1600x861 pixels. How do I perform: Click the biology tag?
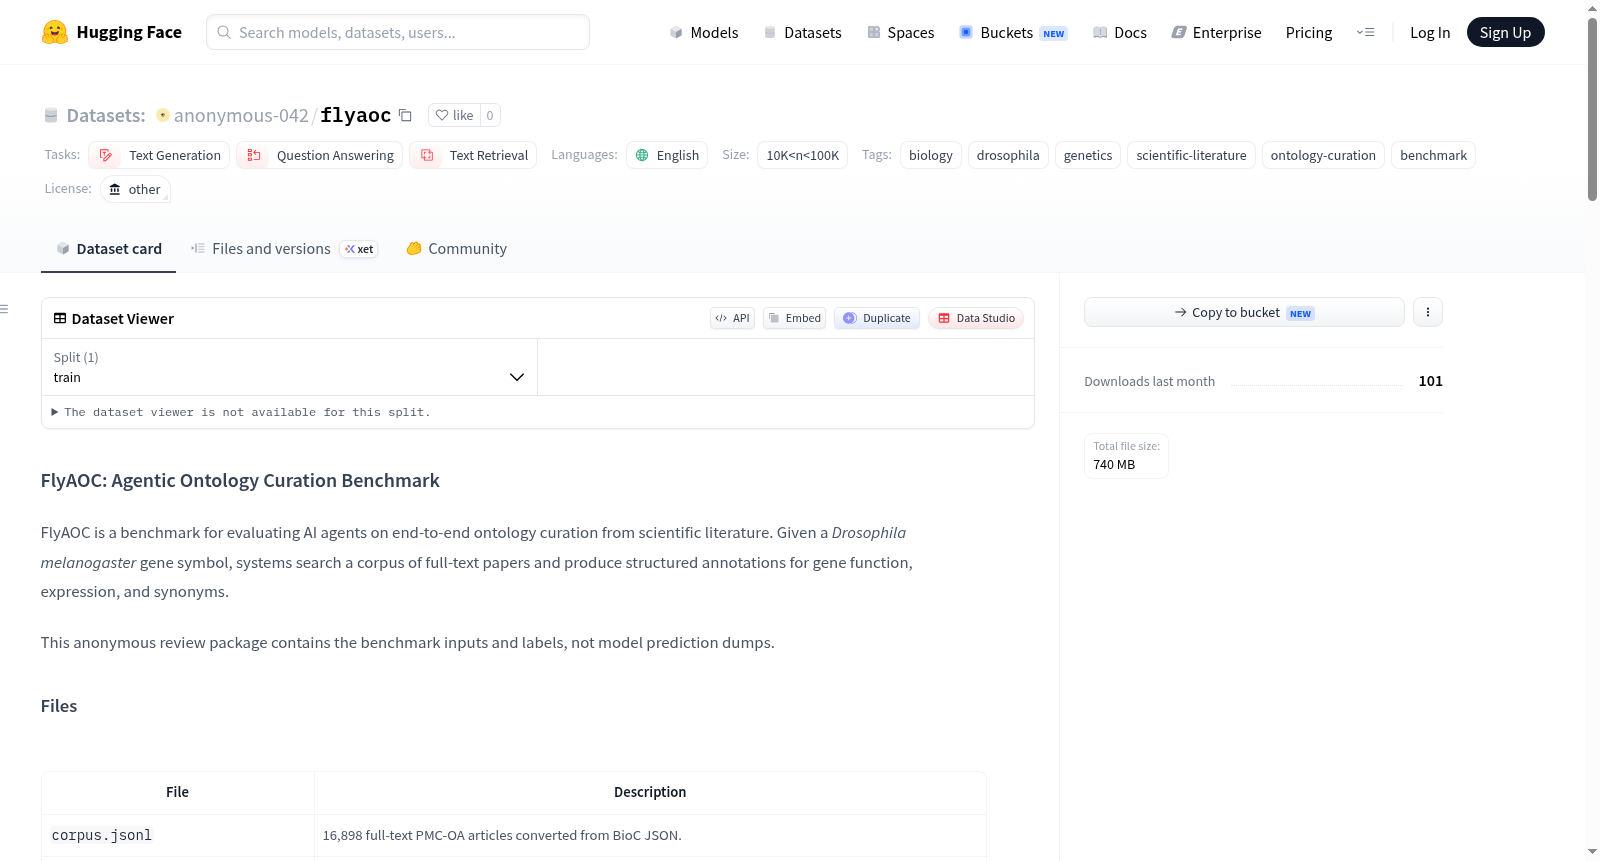coord(931,155)
